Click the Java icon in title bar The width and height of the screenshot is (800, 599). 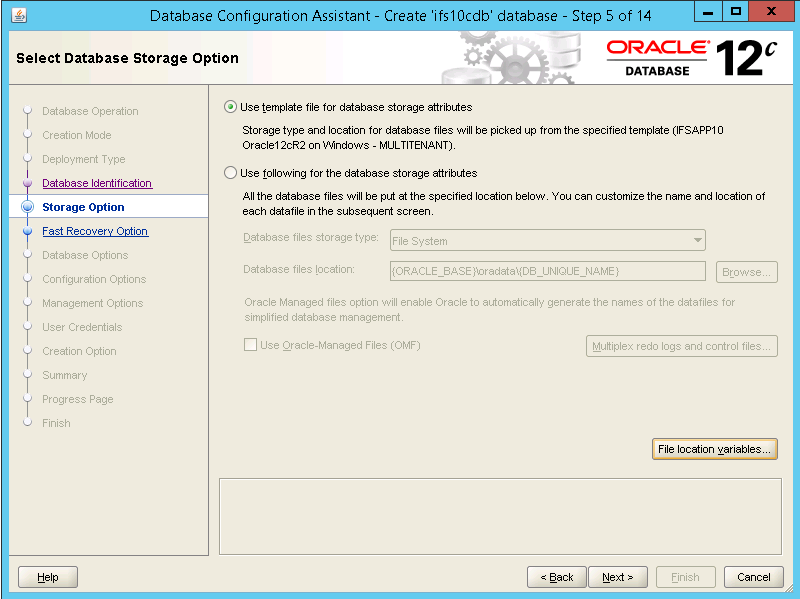coord(21,16)
